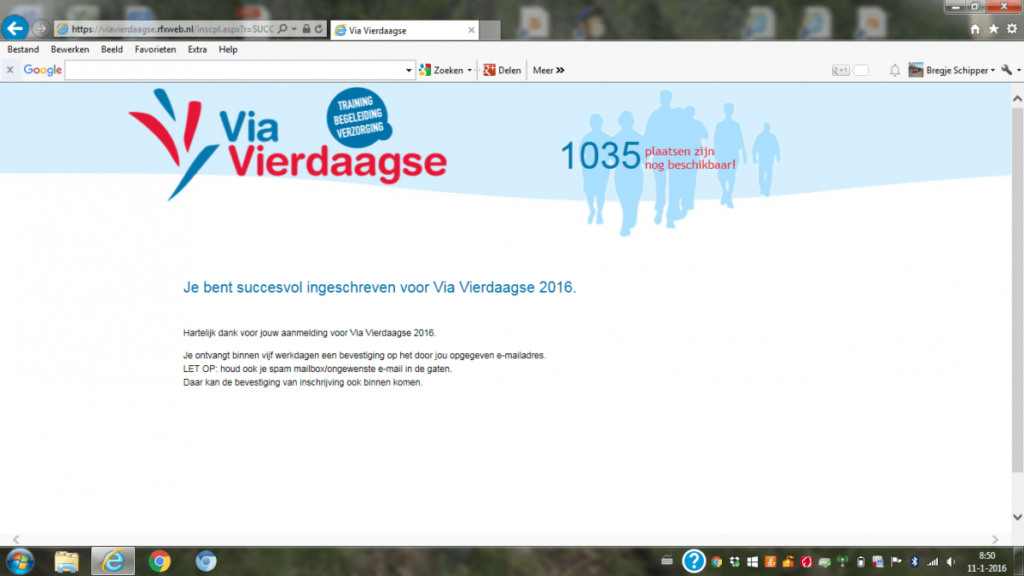Open the Favorieten menu
The height and width of the screenshot is (576, 1024).
(x=155, y=49)
